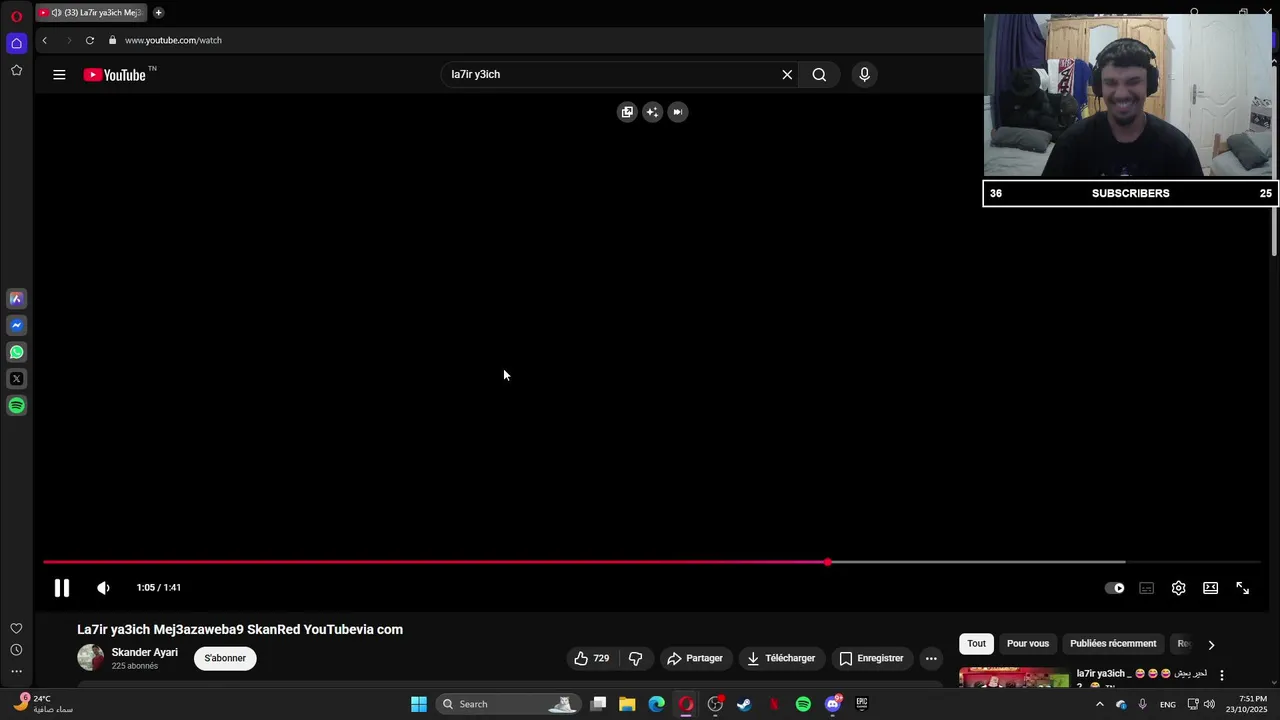This screenshot has width=1280, height=720.
Task: Show hidden system tray icons
Action: click(x=1099, y=704)
